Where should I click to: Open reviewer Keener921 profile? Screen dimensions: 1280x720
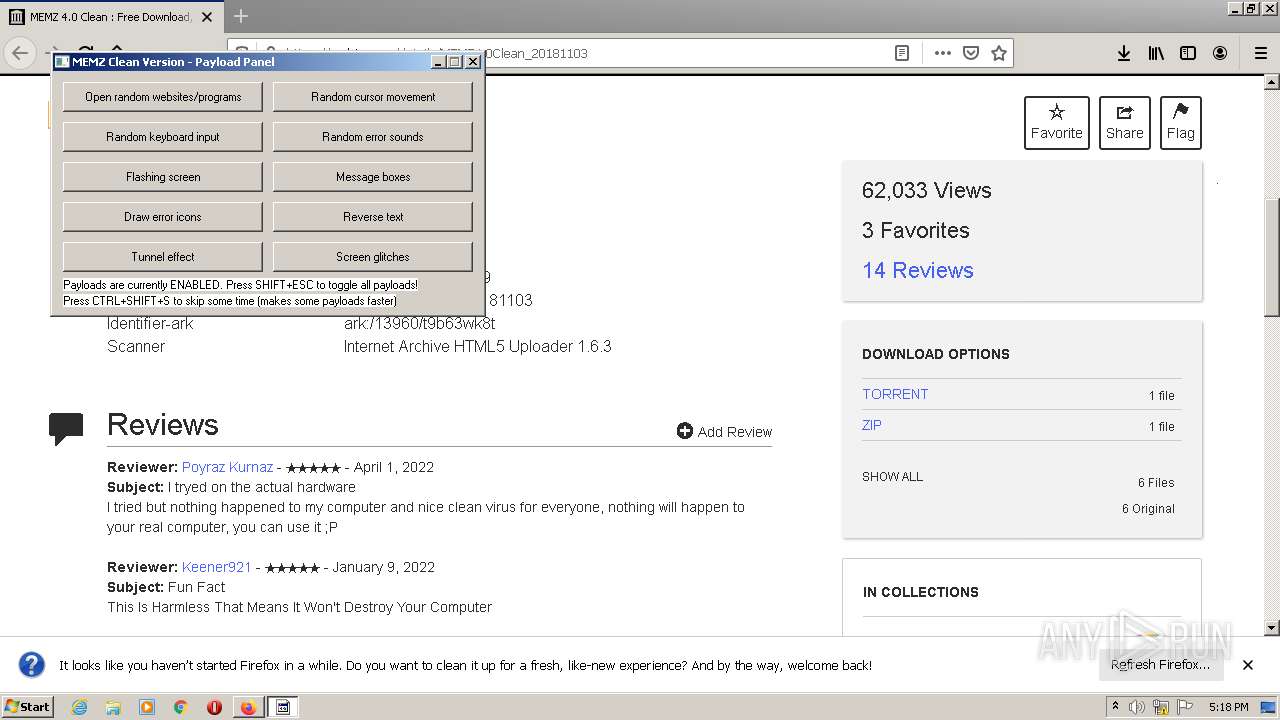pos(217,567)
